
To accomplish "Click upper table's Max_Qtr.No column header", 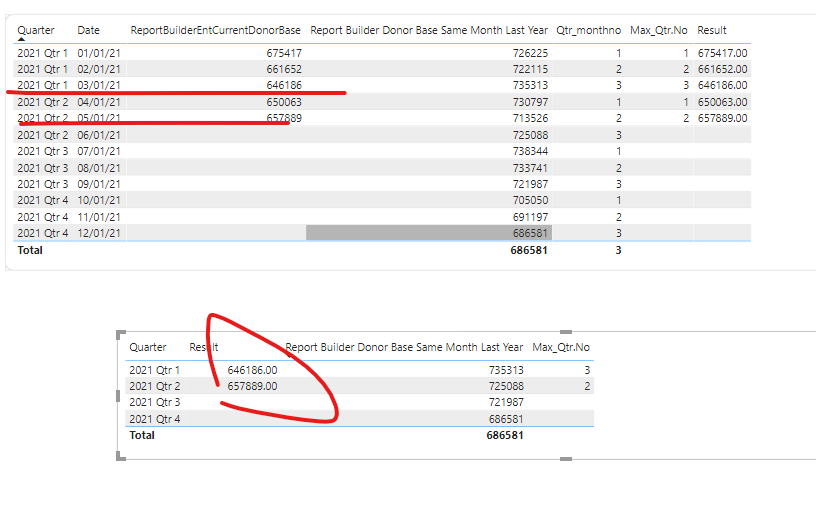I will [x=659, y=30].
